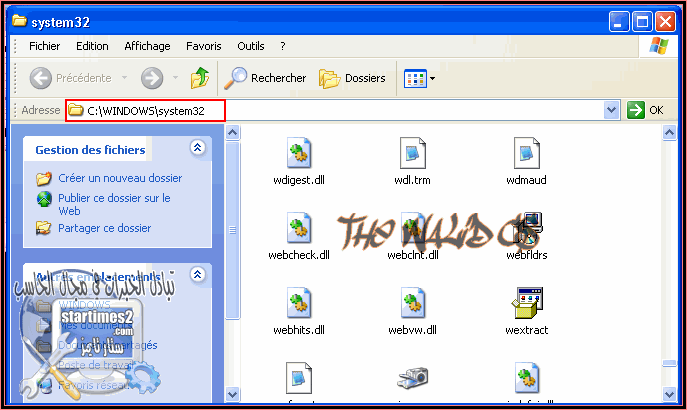Select the webfldrs installer icon
The height and width of the screenshot is (410, 687).
528,228
